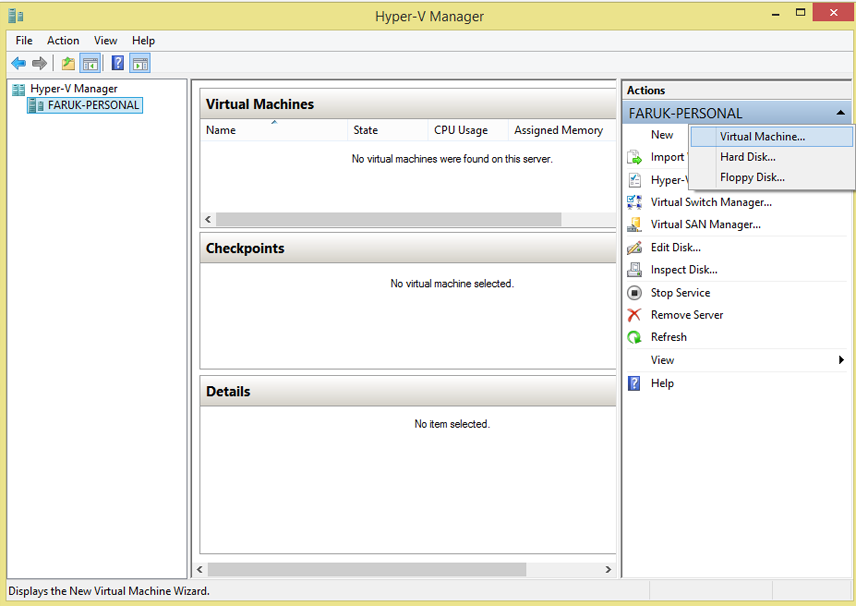The width and height of the screenshot is (856, 606).
Task: Open Virtual SAN Manager...
Action: pos(705,224)
